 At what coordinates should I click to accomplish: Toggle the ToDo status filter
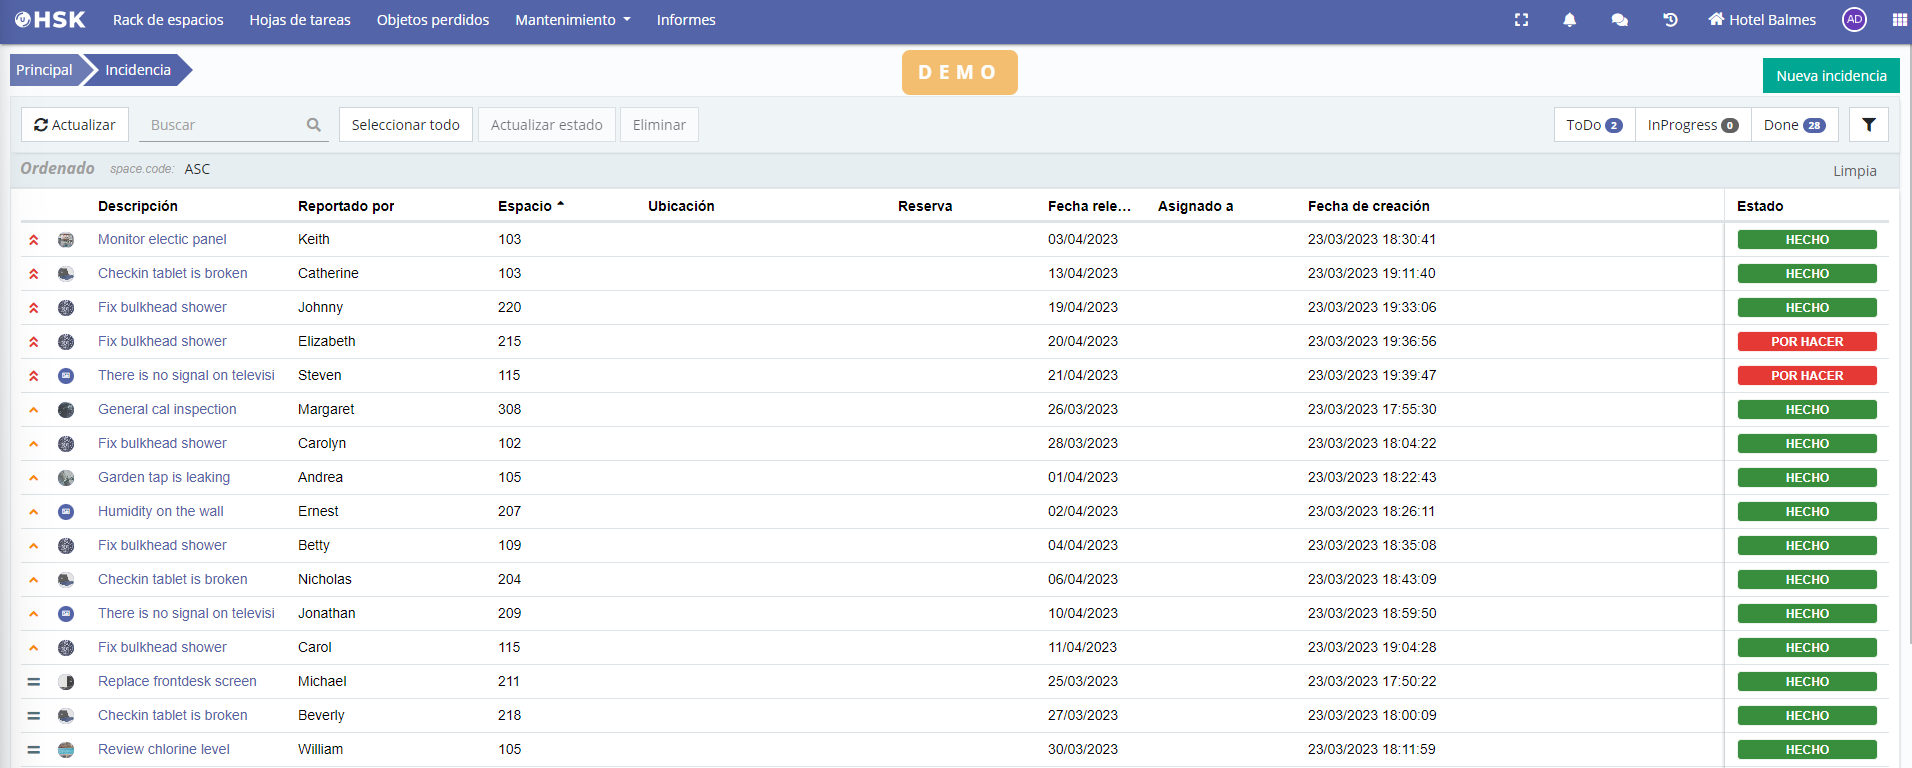click(x=1594, y=125)
